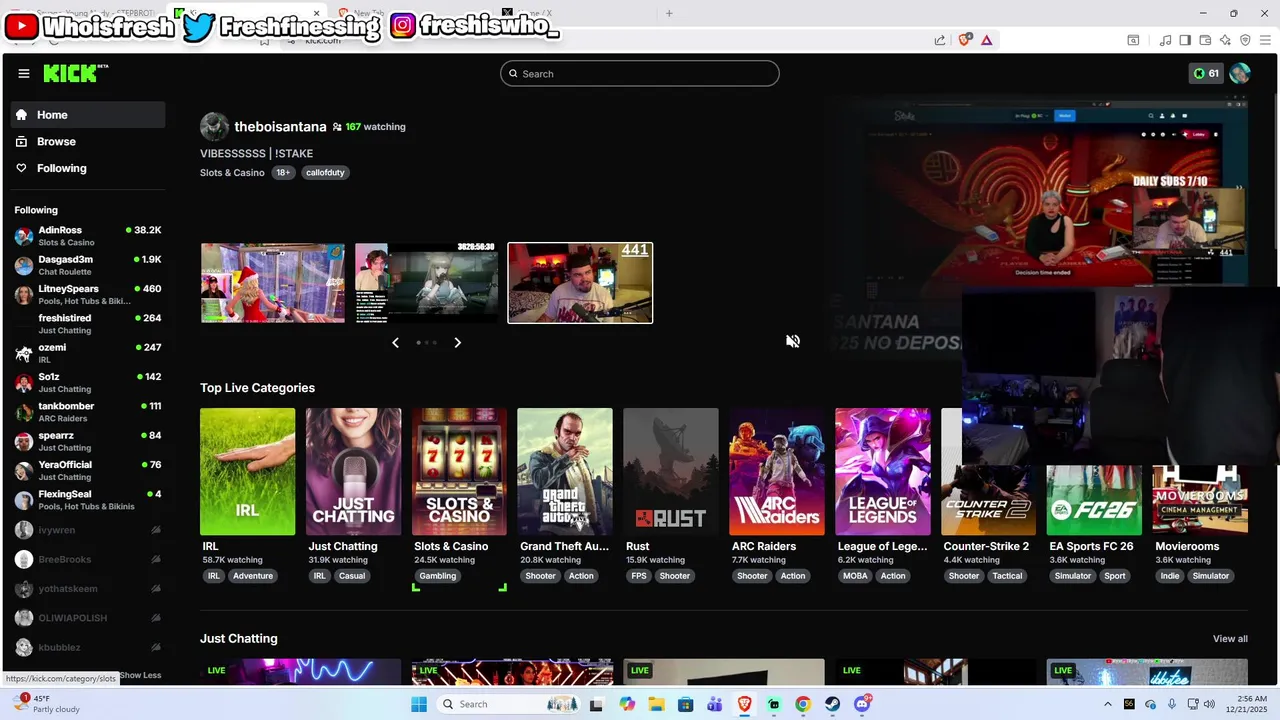This screenshot has width=1280, height=720.
Task: Open So1z in the Following list
Action: point(88,382)
